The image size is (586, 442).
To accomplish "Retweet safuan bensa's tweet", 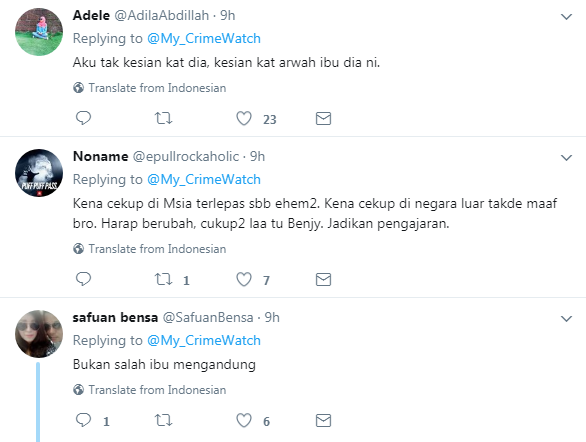I will (x=163, y=421).
